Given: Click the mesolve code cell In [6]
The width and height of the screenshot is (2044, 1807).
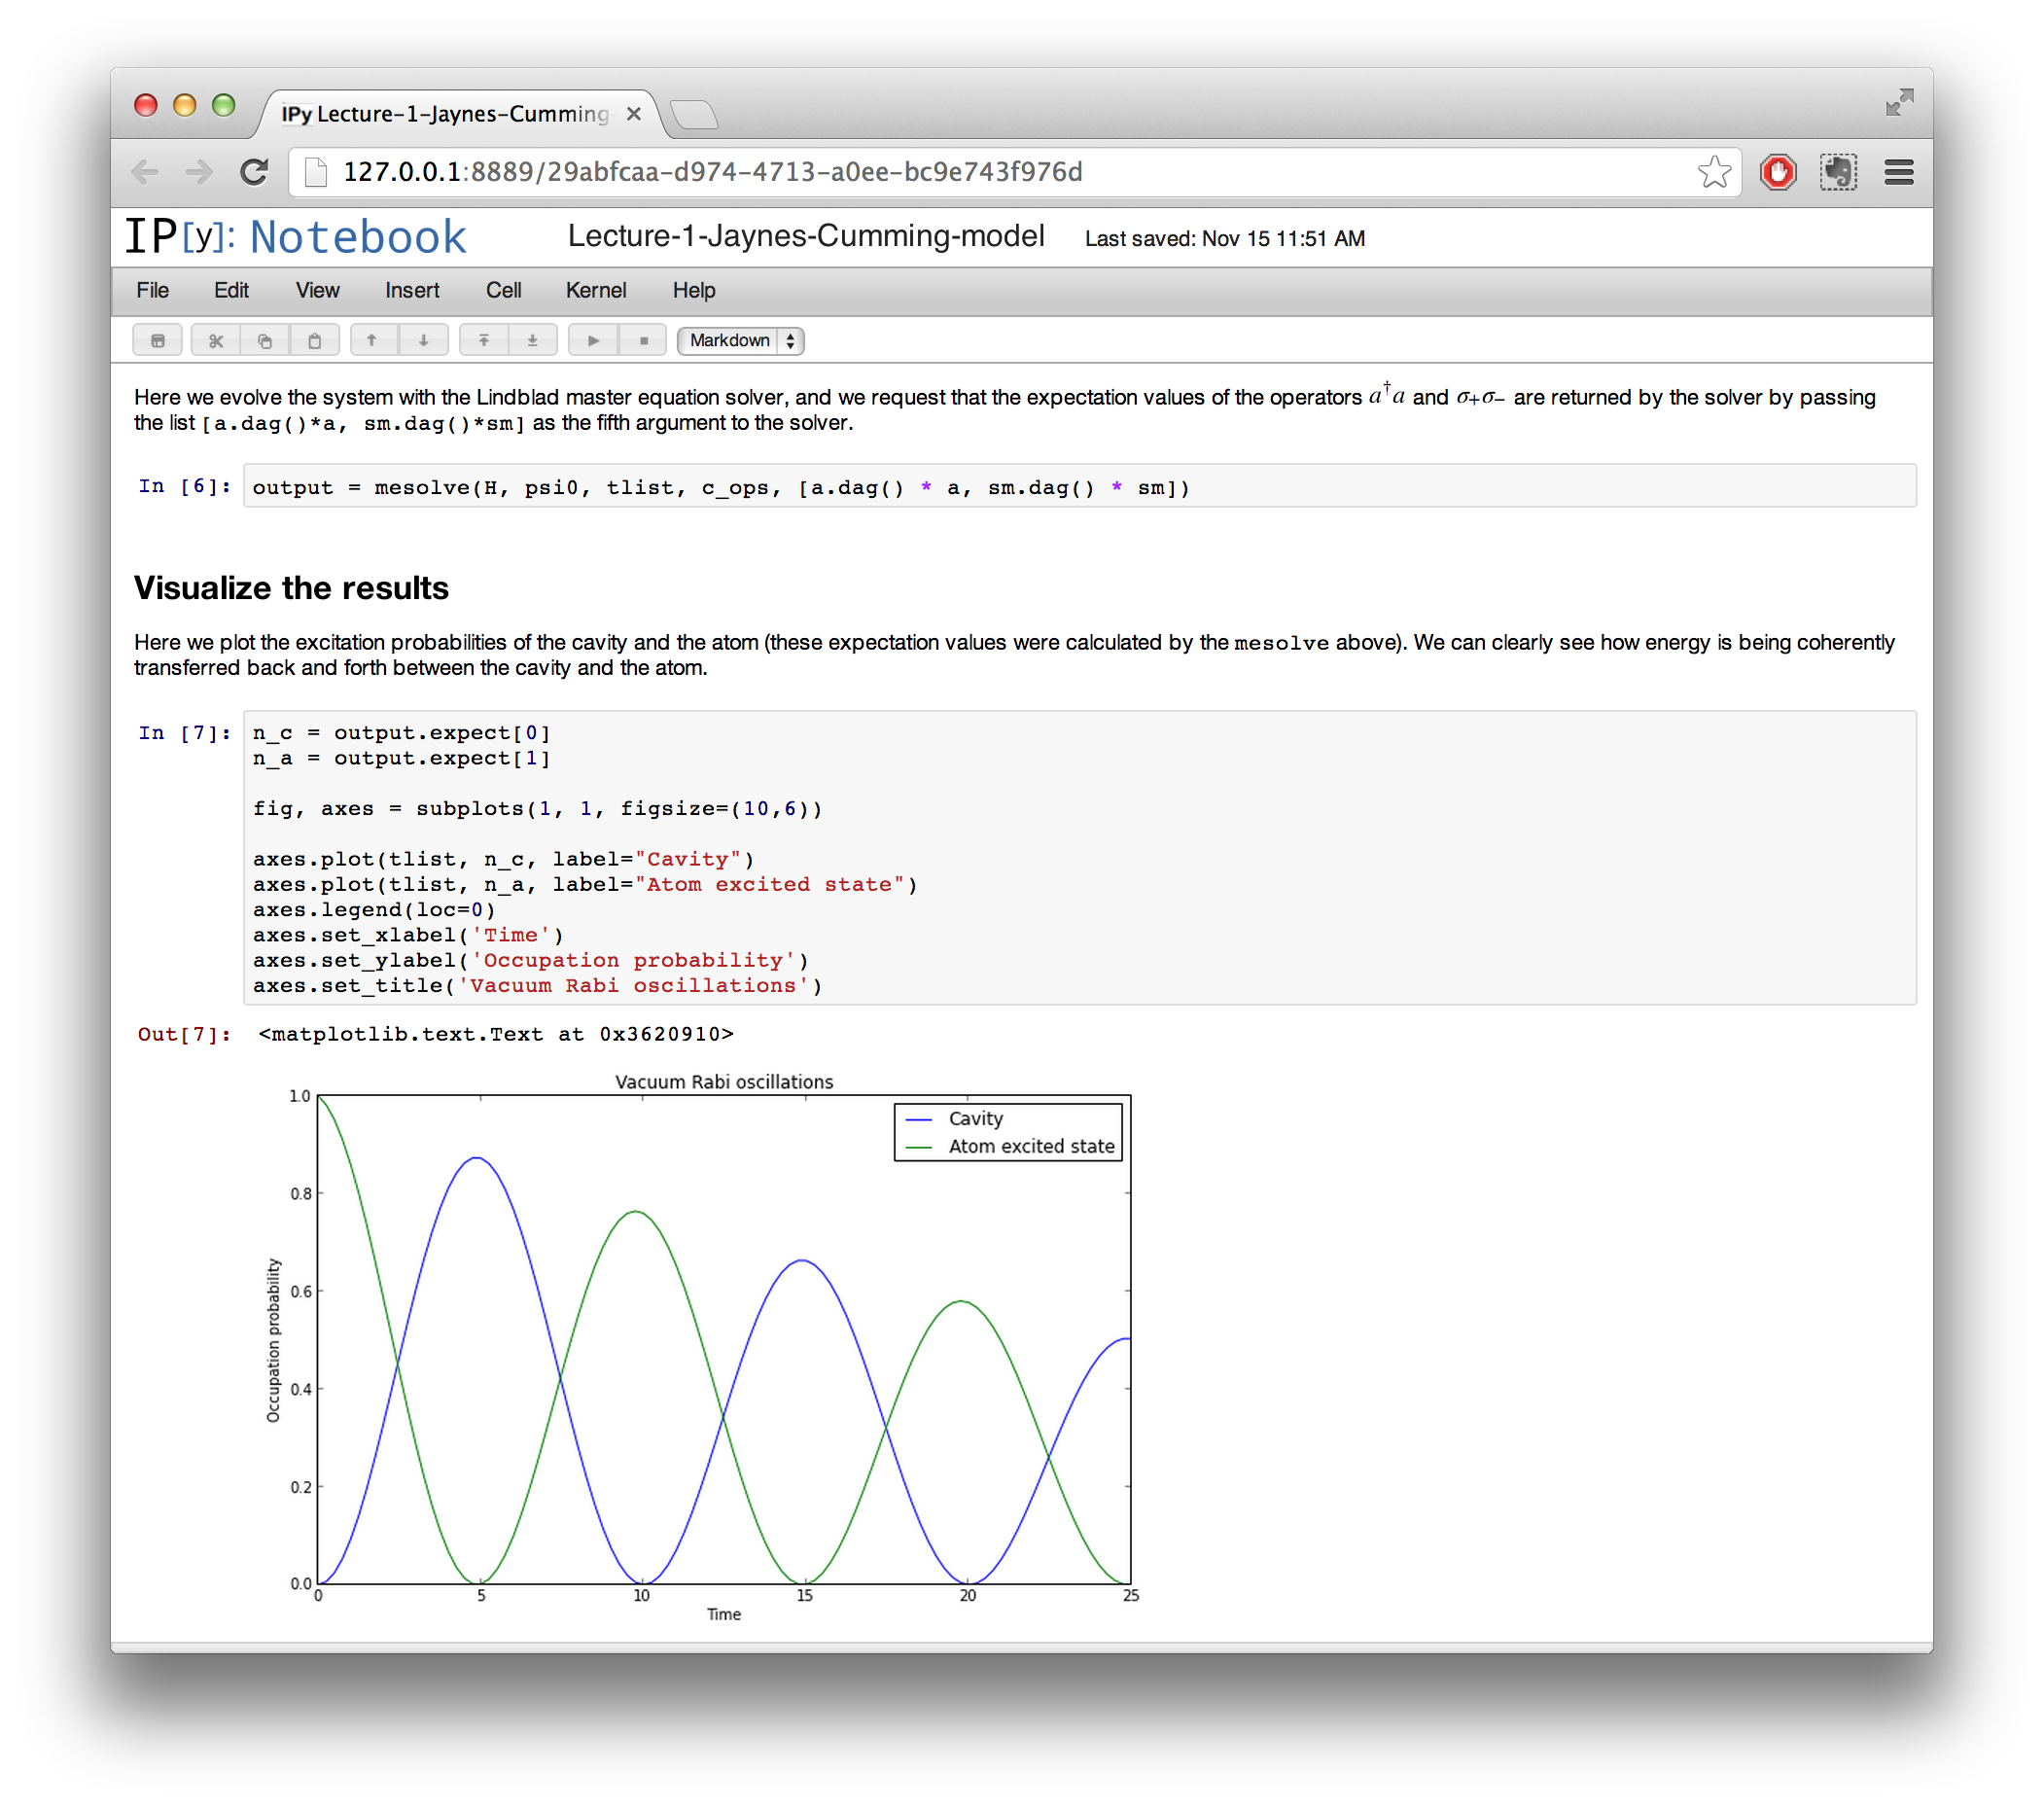Looking at the screenshot, I should [x=1078, y=487].
